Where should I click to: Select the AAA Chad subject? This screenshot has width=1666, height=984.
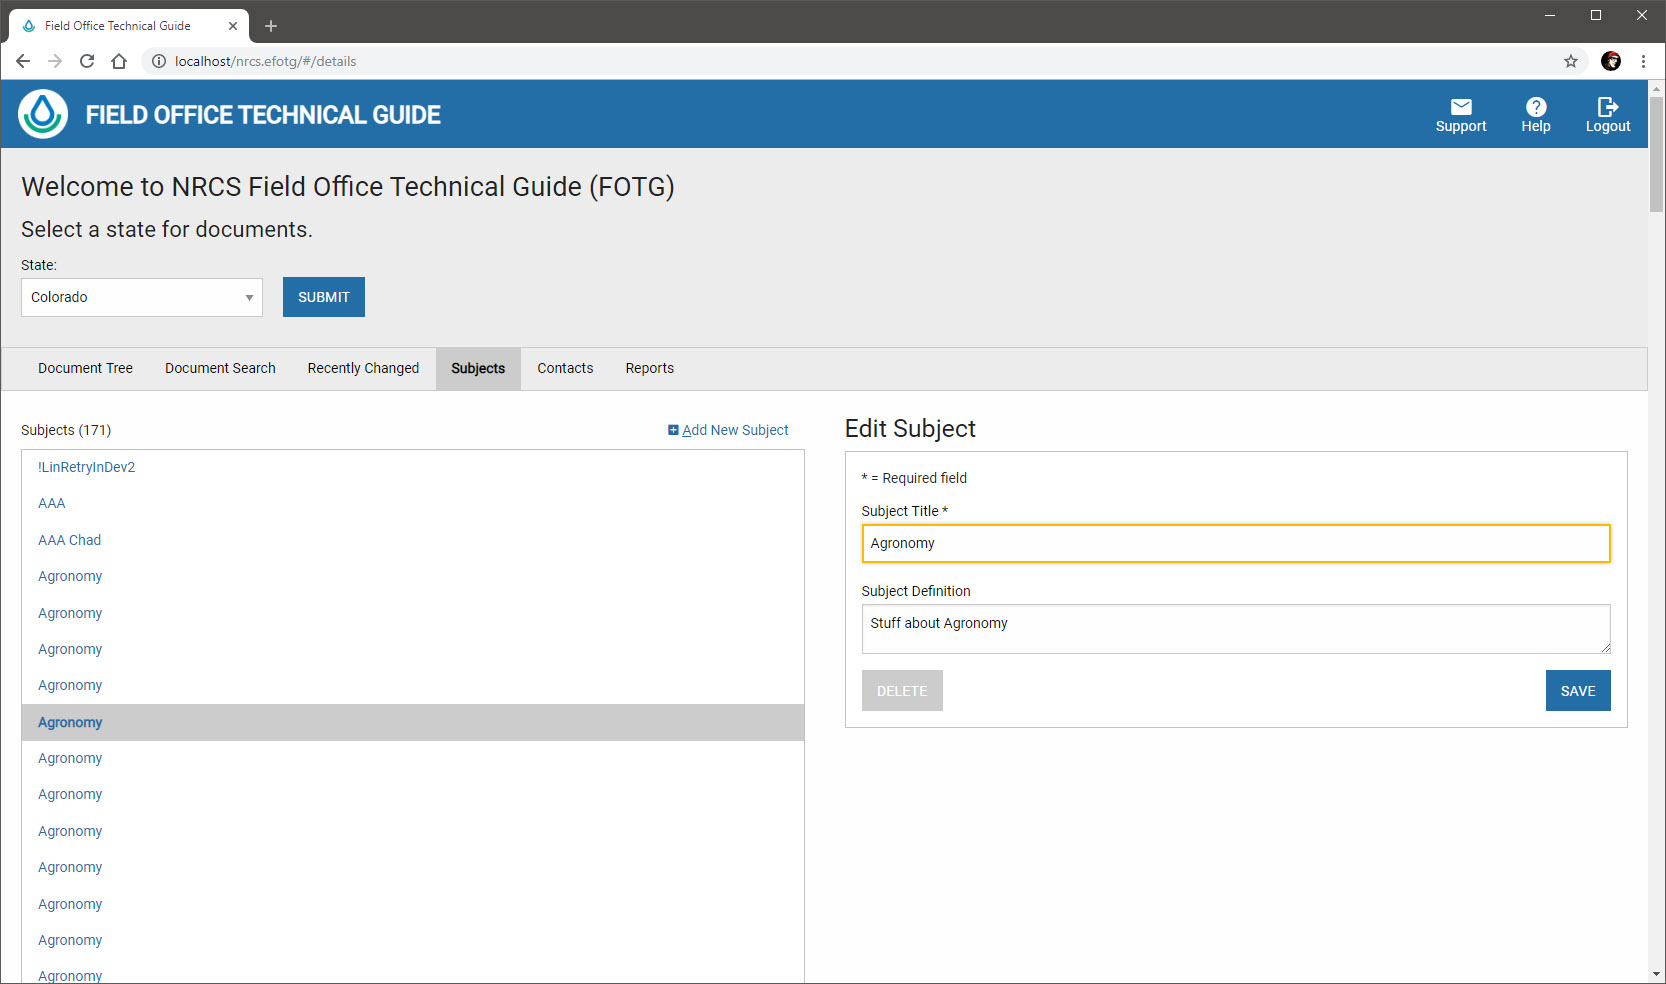(69, 540)
